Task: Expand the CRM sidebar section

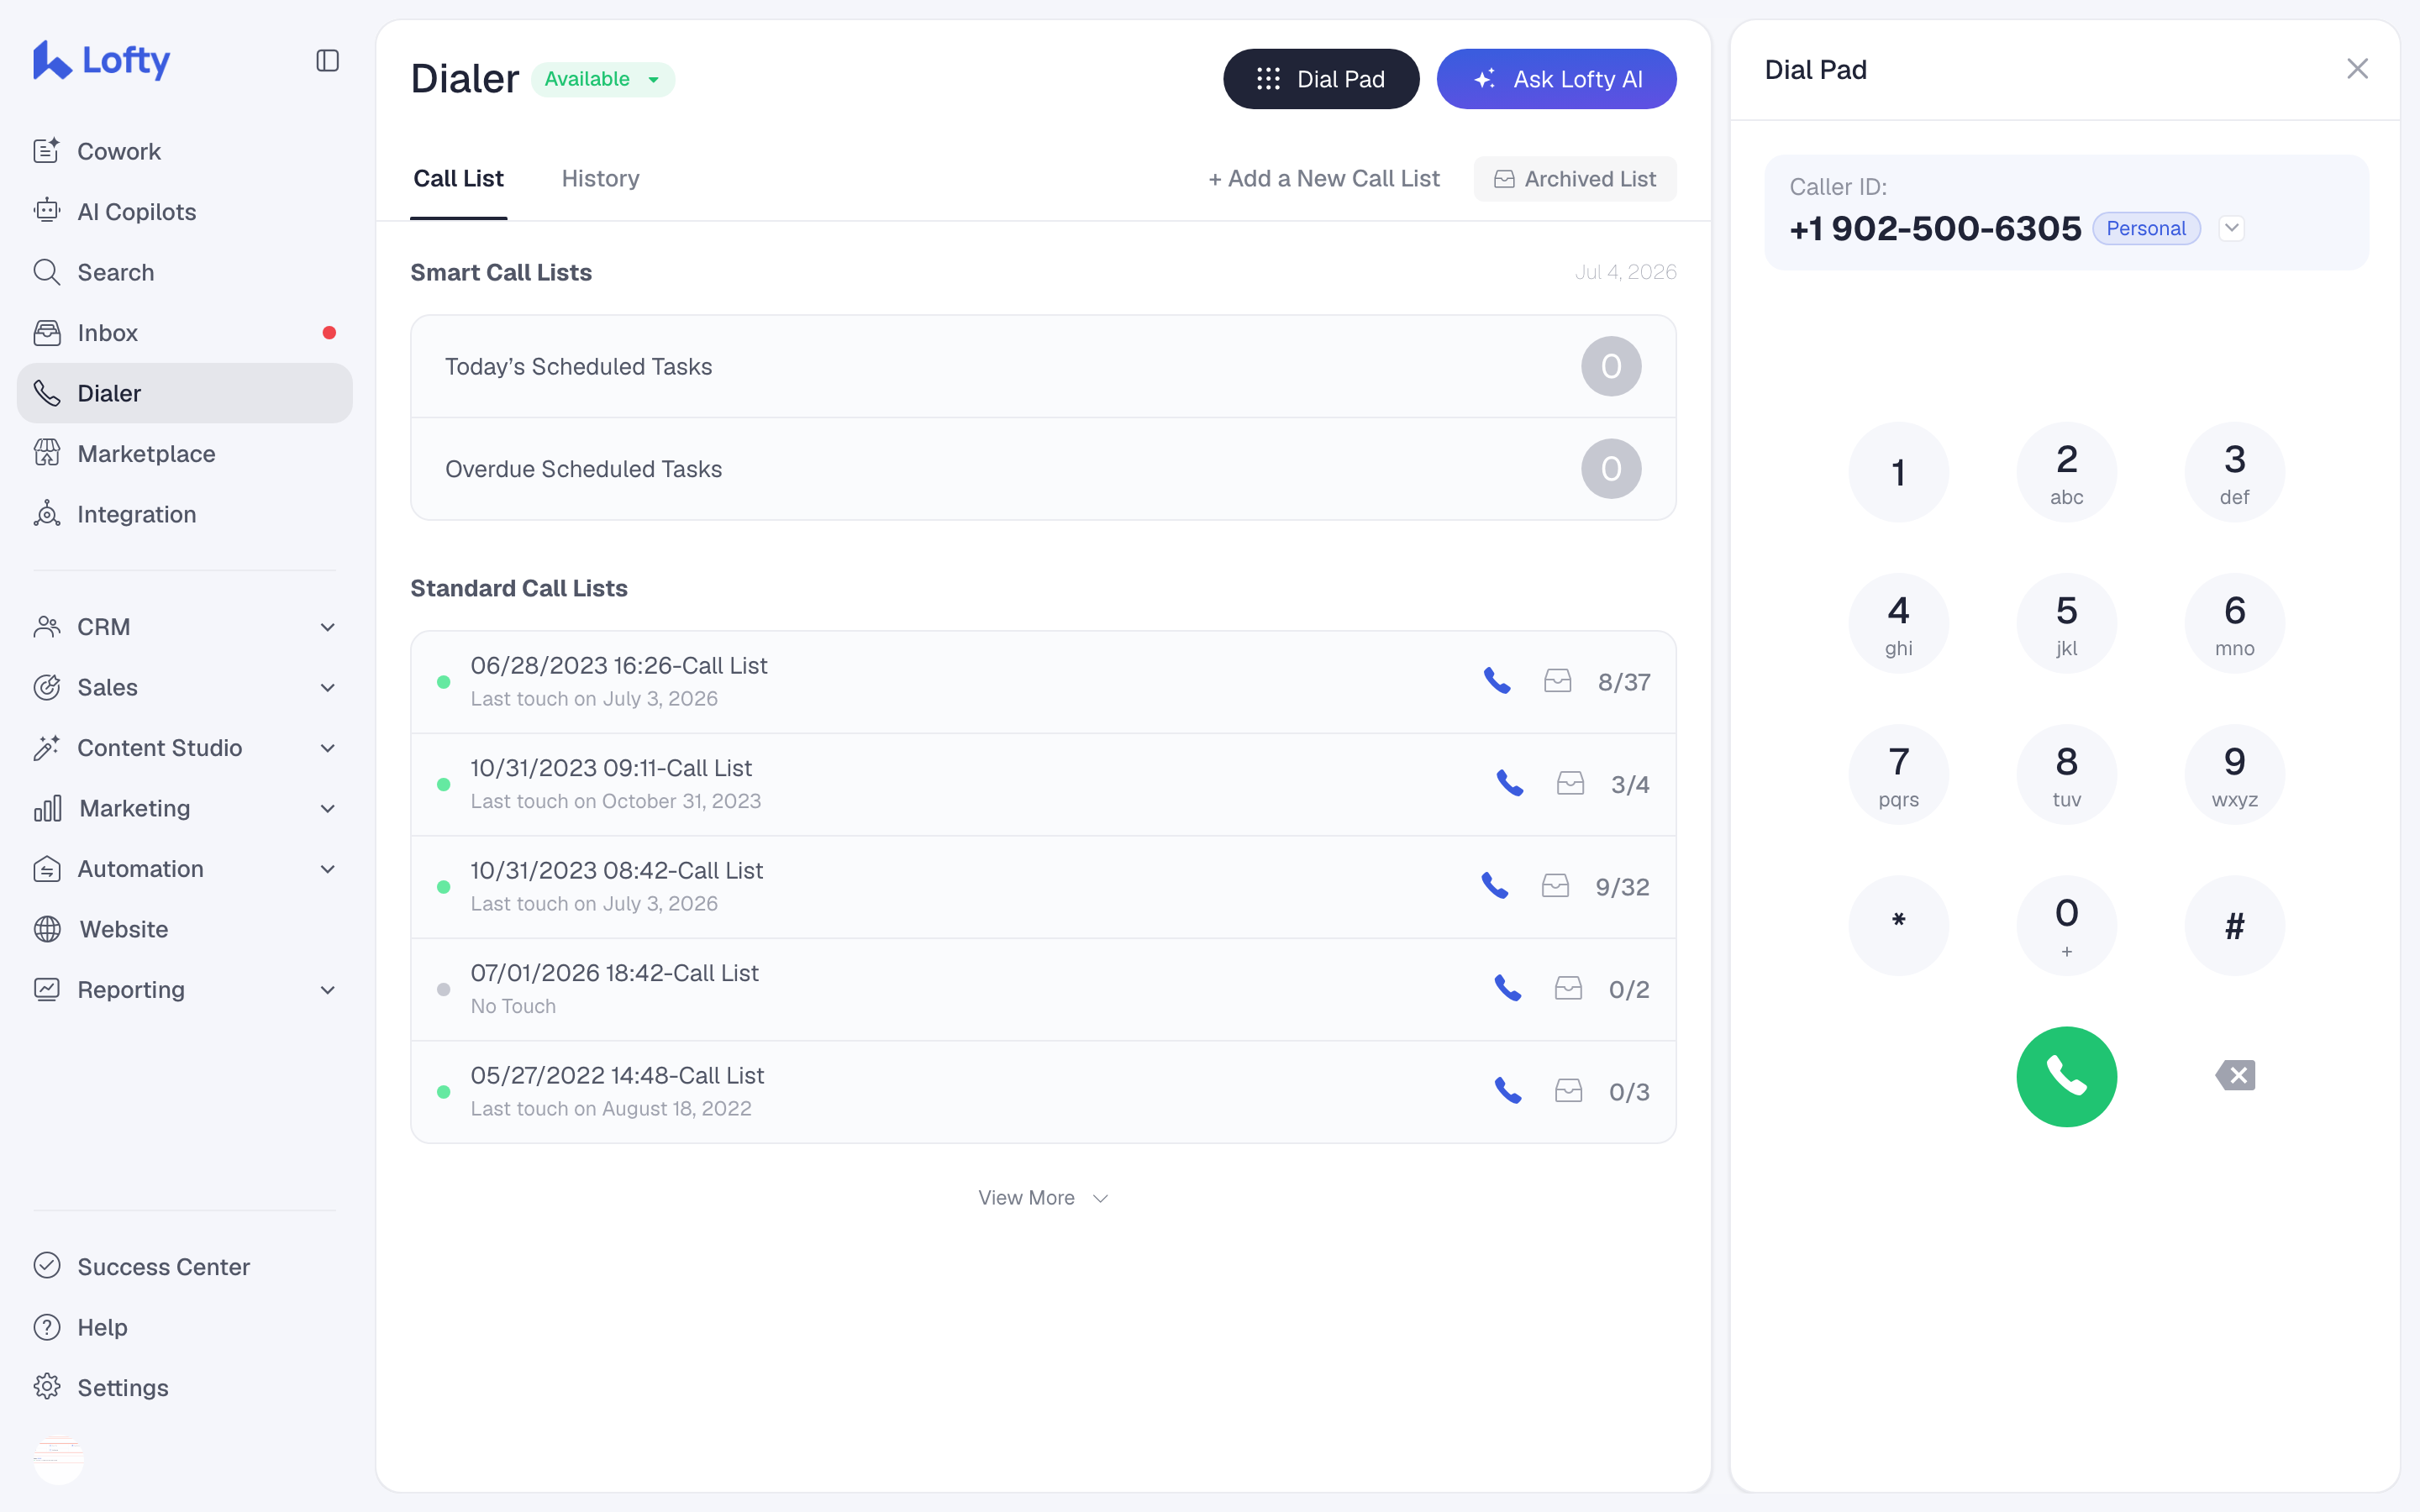Action: (185, 627)
